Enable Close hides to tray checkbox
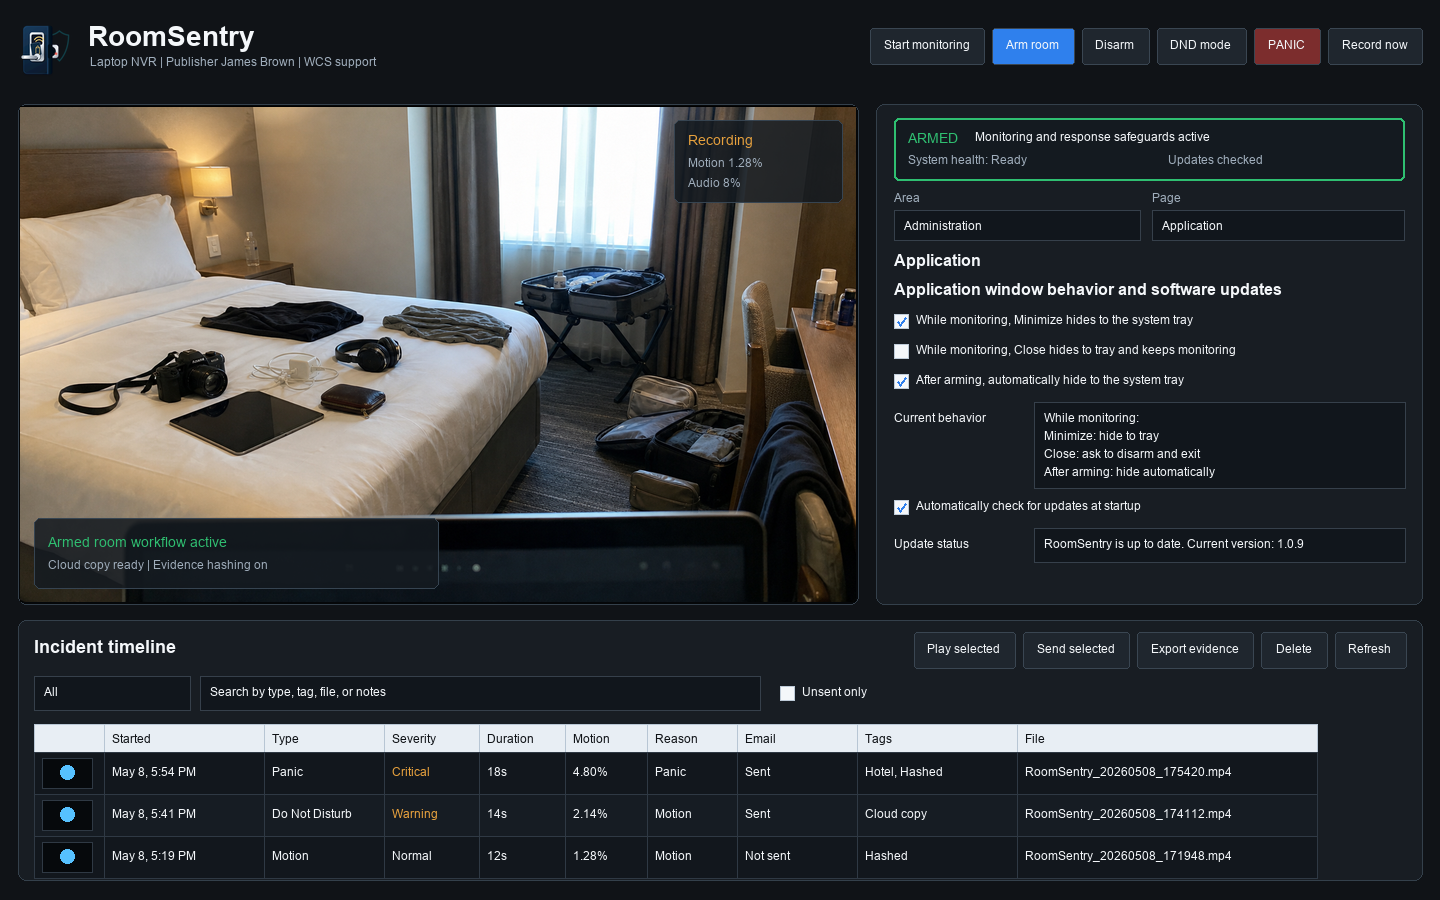 pos(901,351)
